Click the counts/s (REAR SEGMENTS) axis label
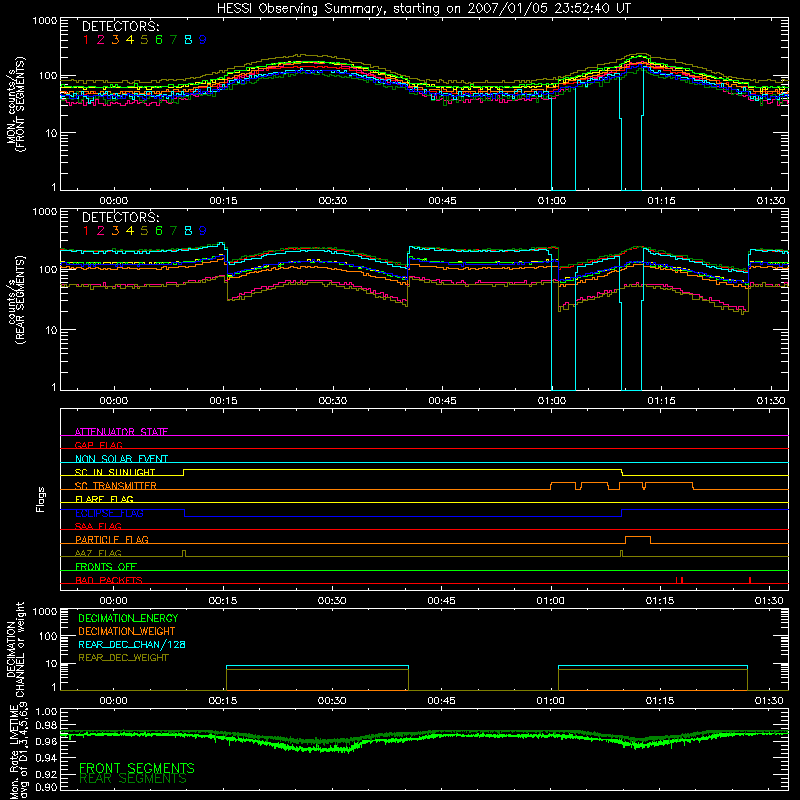Image resolution: width=800 pixels, height=800 pixels. (17, 300)
